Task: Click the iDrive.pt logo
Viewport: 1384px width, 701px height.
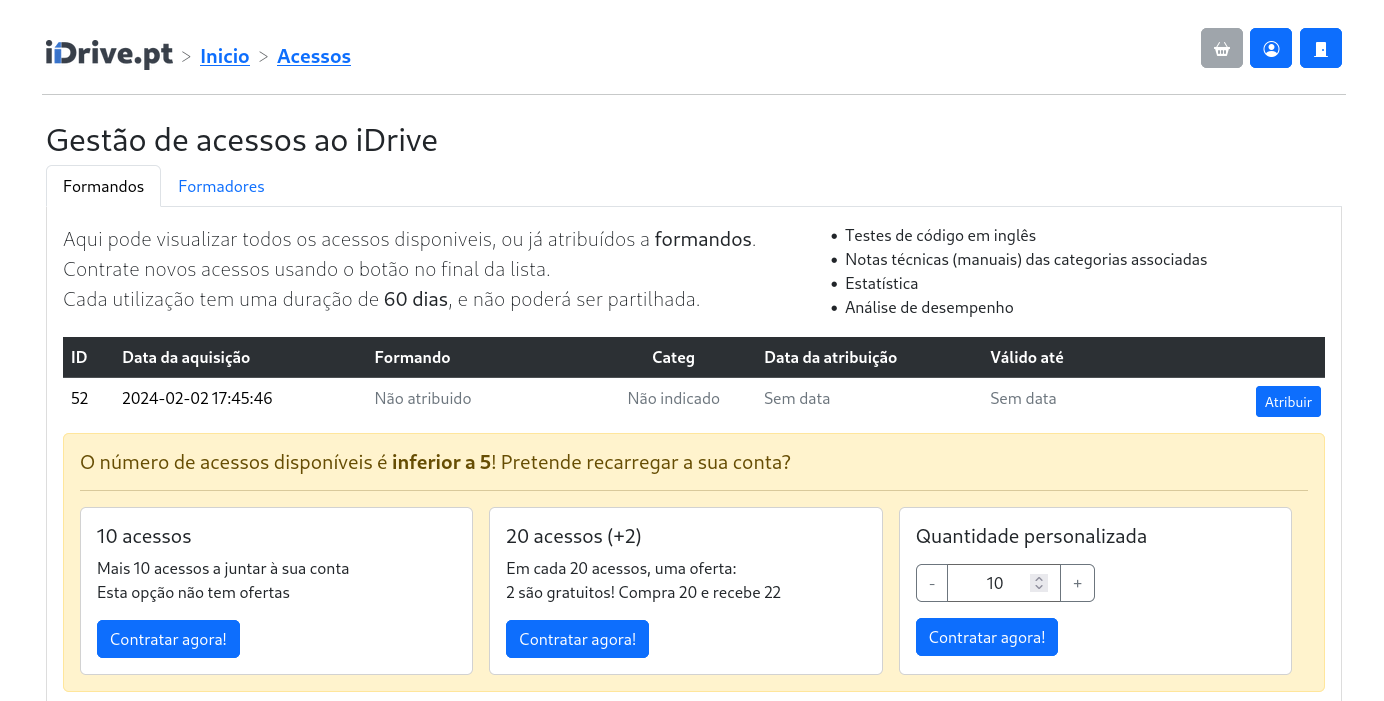Action: click(x=109, y=54)
